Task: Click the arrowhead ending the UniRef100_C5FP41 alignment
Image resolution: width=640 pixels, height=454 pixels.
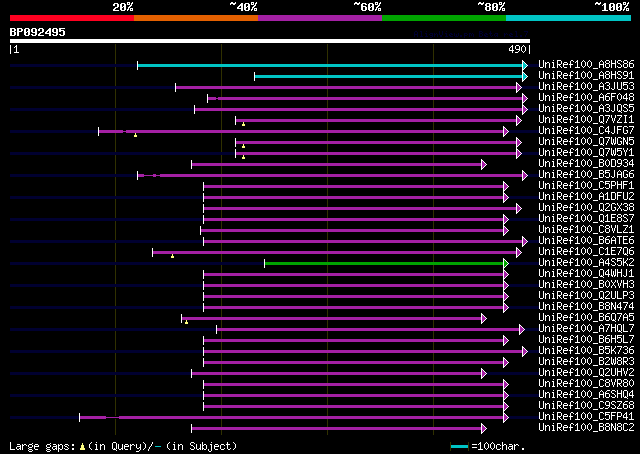Action: (506, 417)
